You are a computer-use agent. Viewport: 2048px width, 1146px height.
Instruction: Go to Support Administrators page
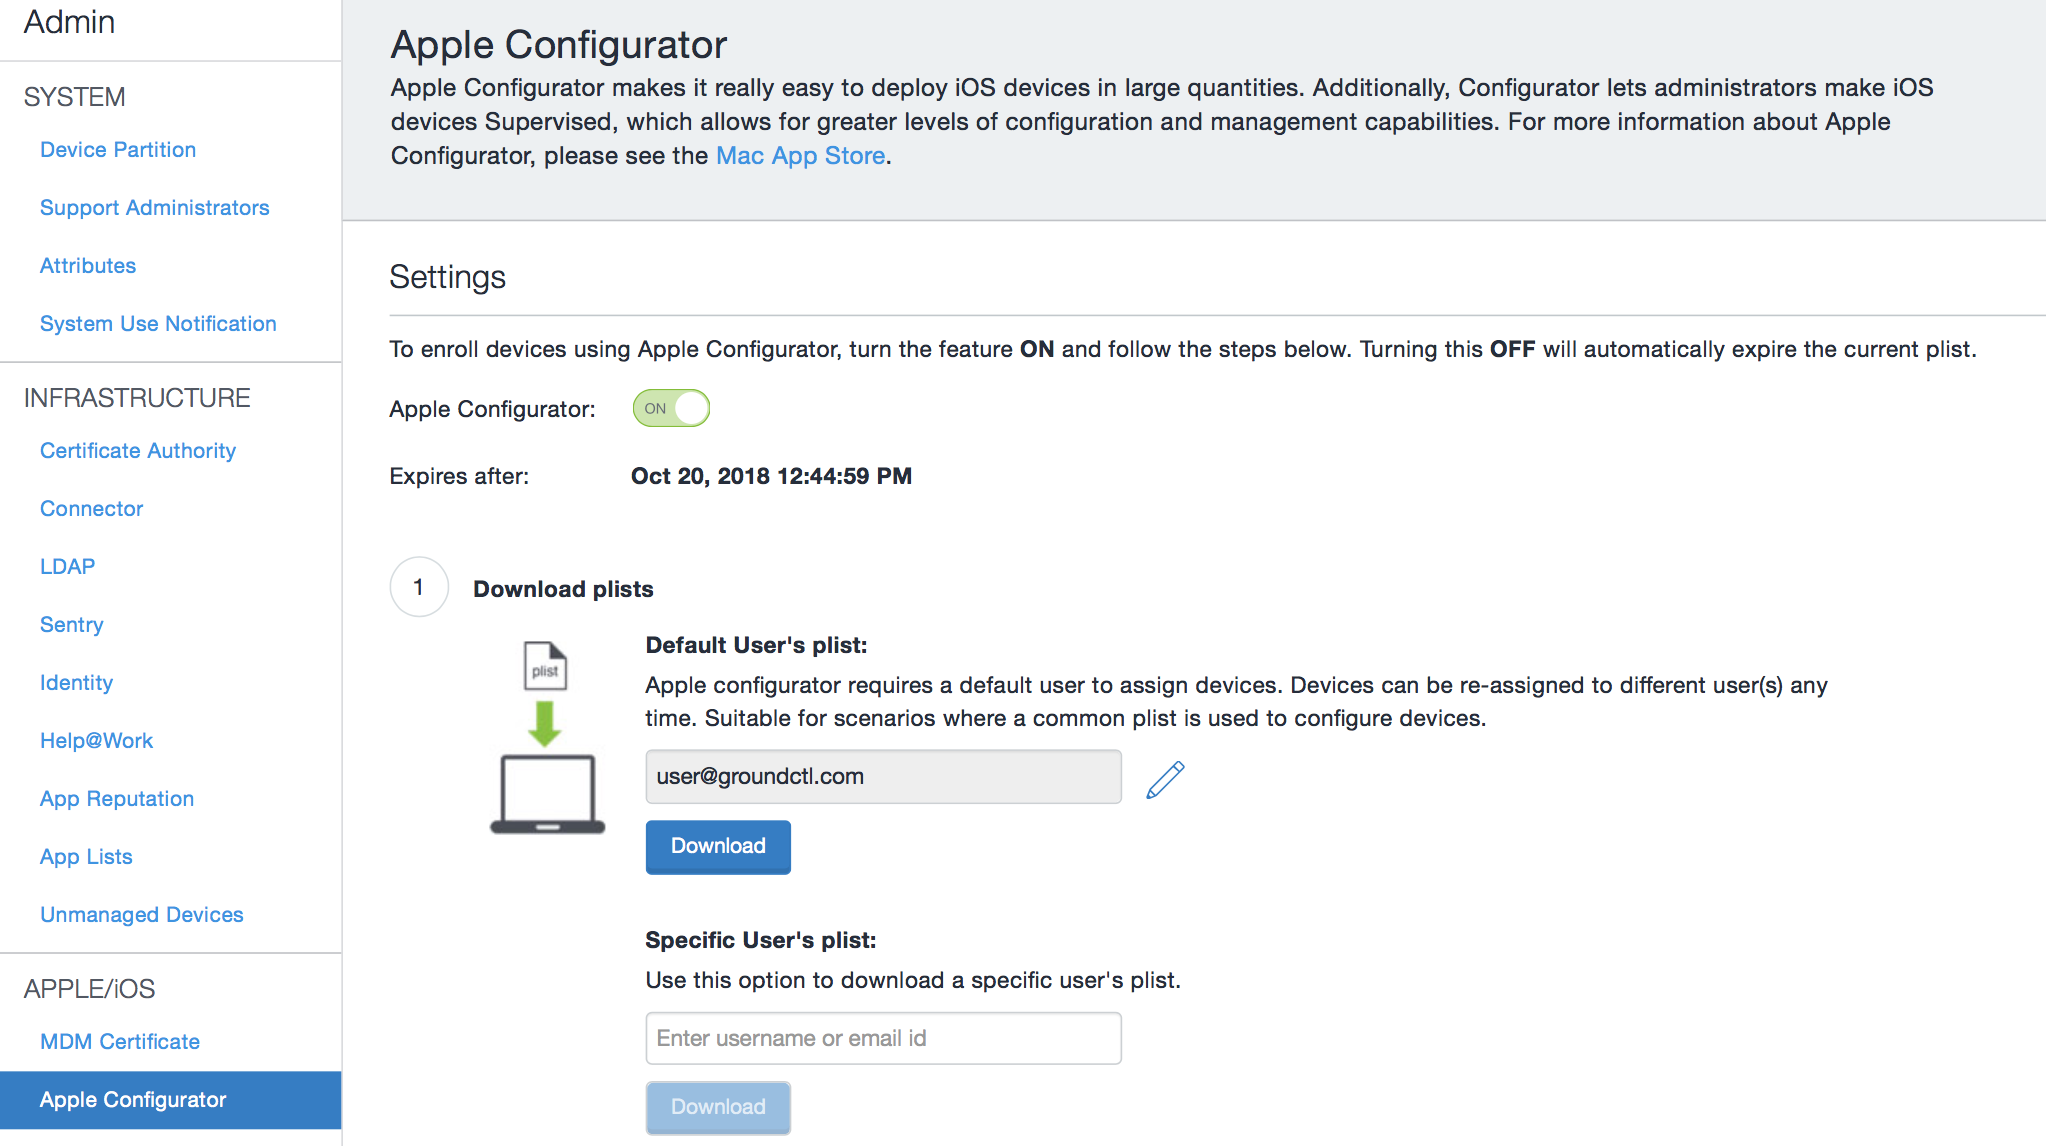click(x=155, y=208)
